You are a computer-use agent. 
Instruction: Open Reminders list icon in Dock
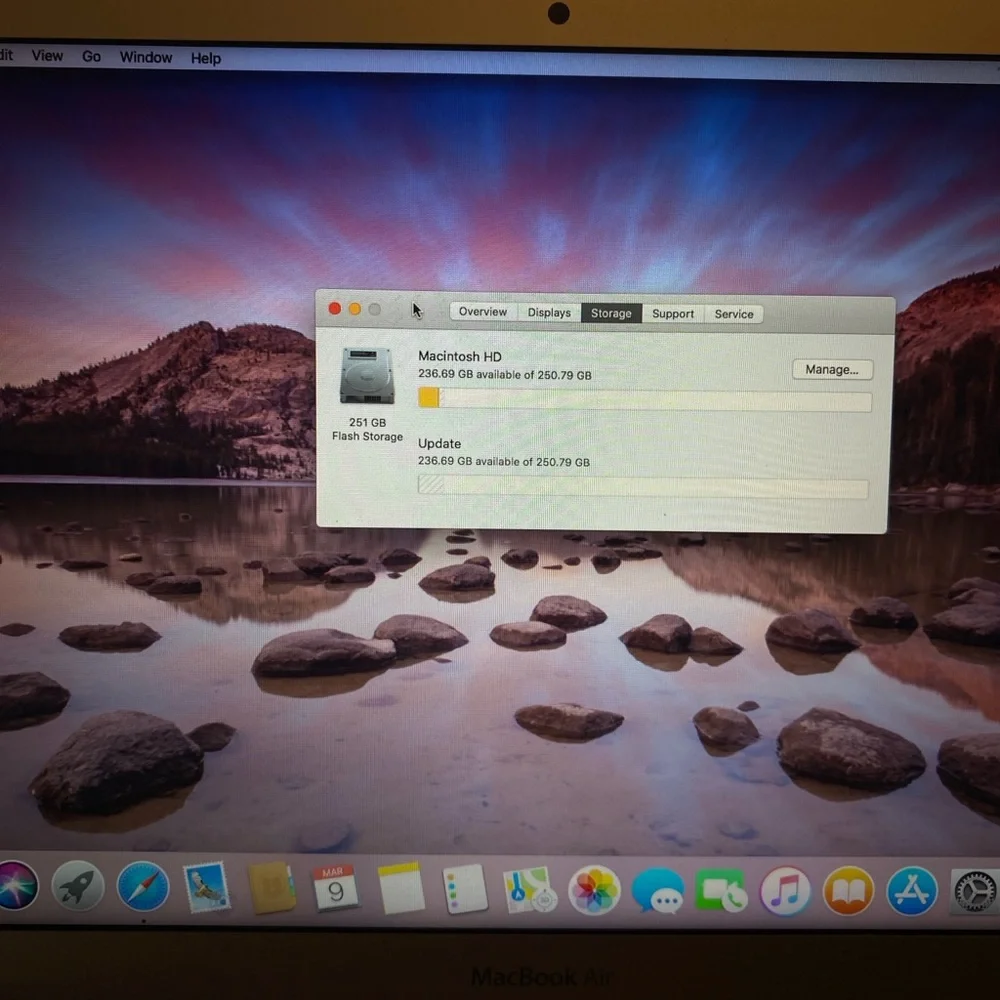click(465, 889)
